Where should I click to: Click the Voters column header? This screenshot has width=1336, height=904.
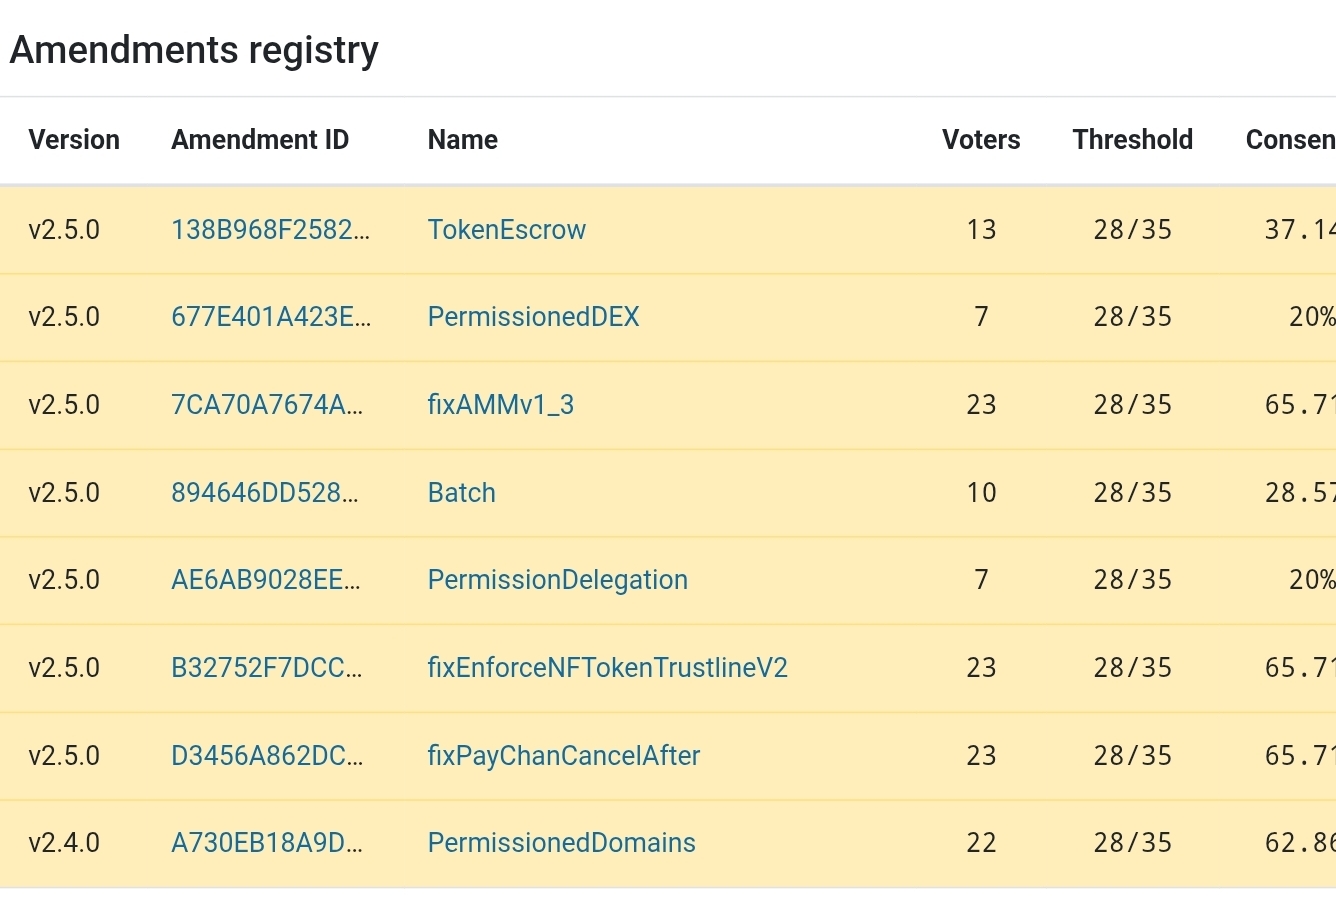click(981, 140)
